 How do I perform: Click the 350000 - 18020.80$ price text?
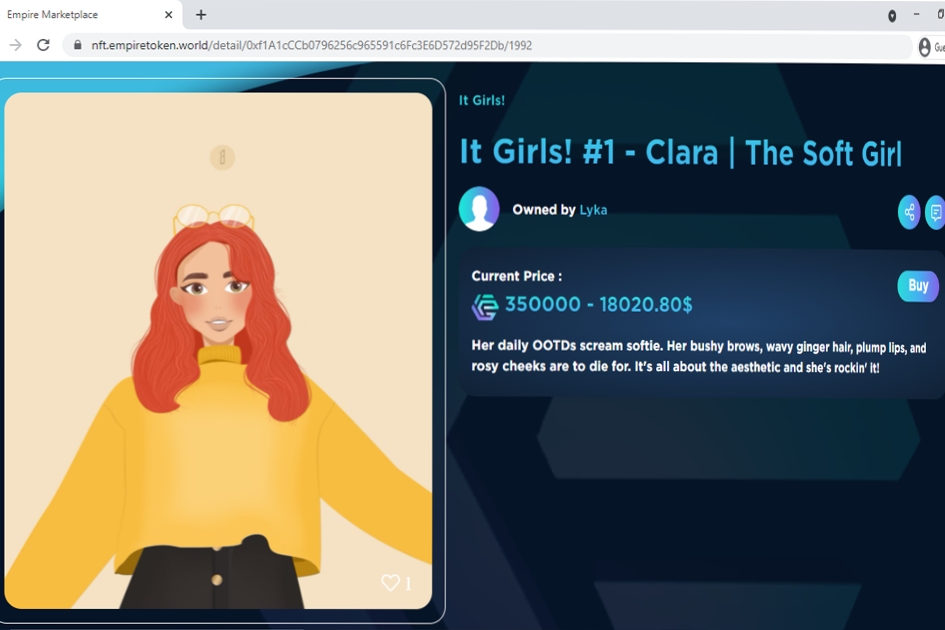pyautogui.click(x=598, y=305)
